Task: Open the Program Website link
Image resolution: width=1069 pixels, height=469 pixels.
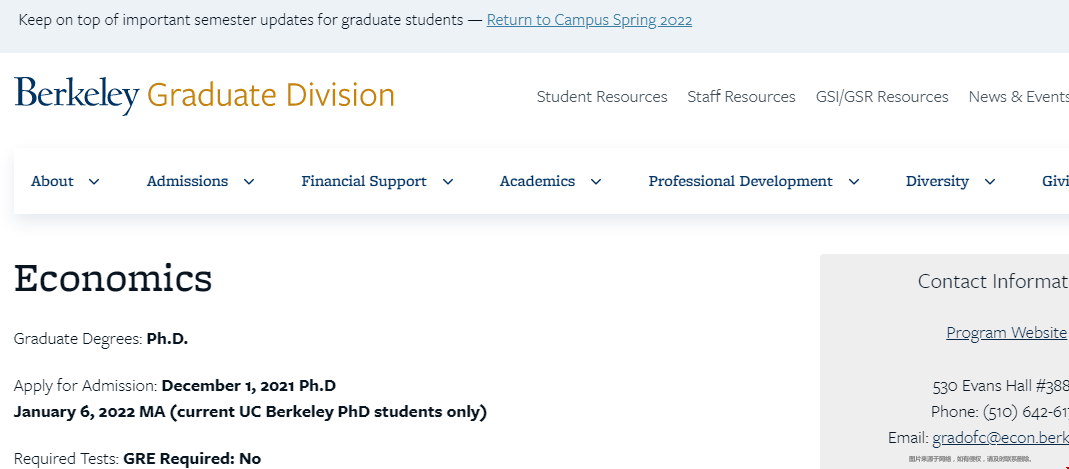Action: (1006, 333)
